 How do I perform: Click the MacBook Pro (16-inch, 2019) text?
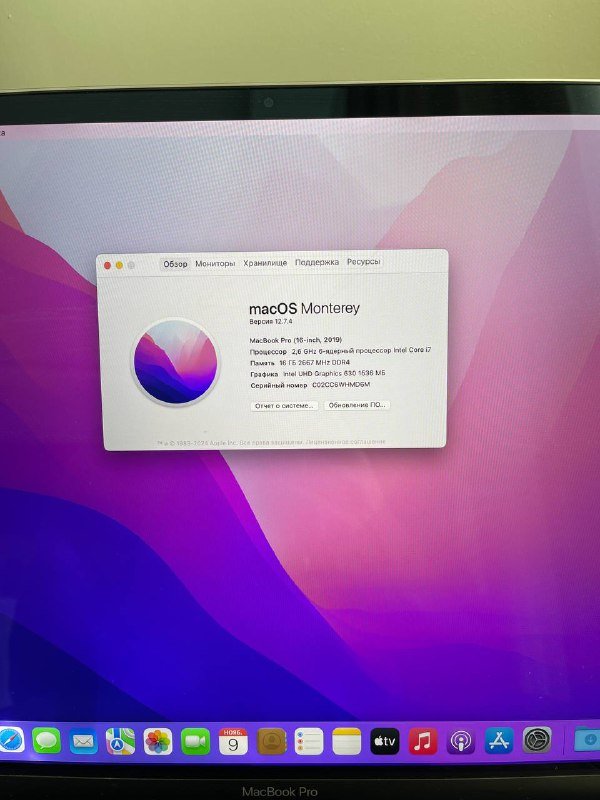pyautogui.click(x=296, y=340)
